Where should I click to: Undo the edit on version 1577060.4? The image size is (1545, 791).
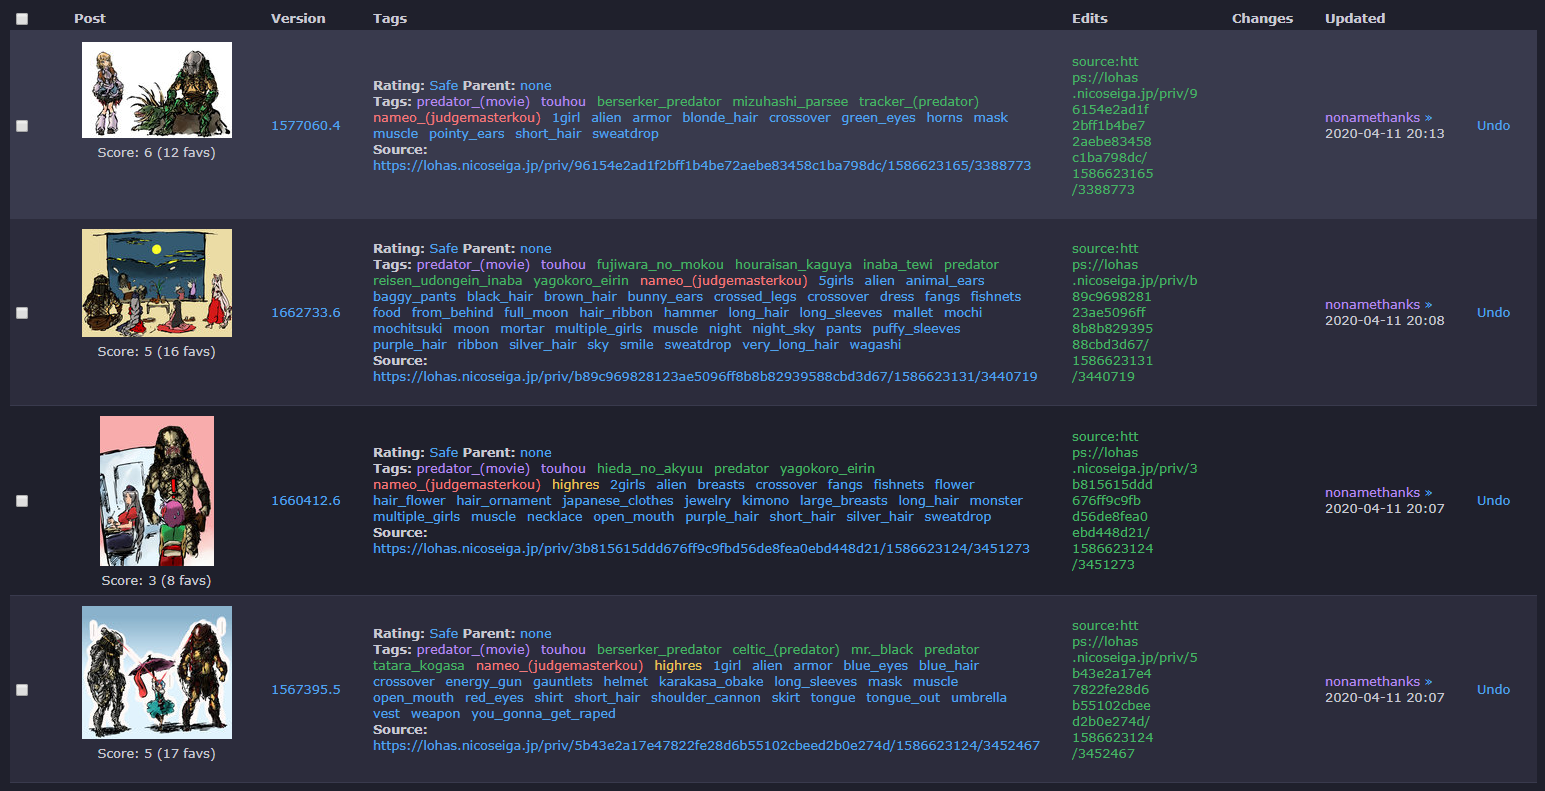[x=1493, y=125]
